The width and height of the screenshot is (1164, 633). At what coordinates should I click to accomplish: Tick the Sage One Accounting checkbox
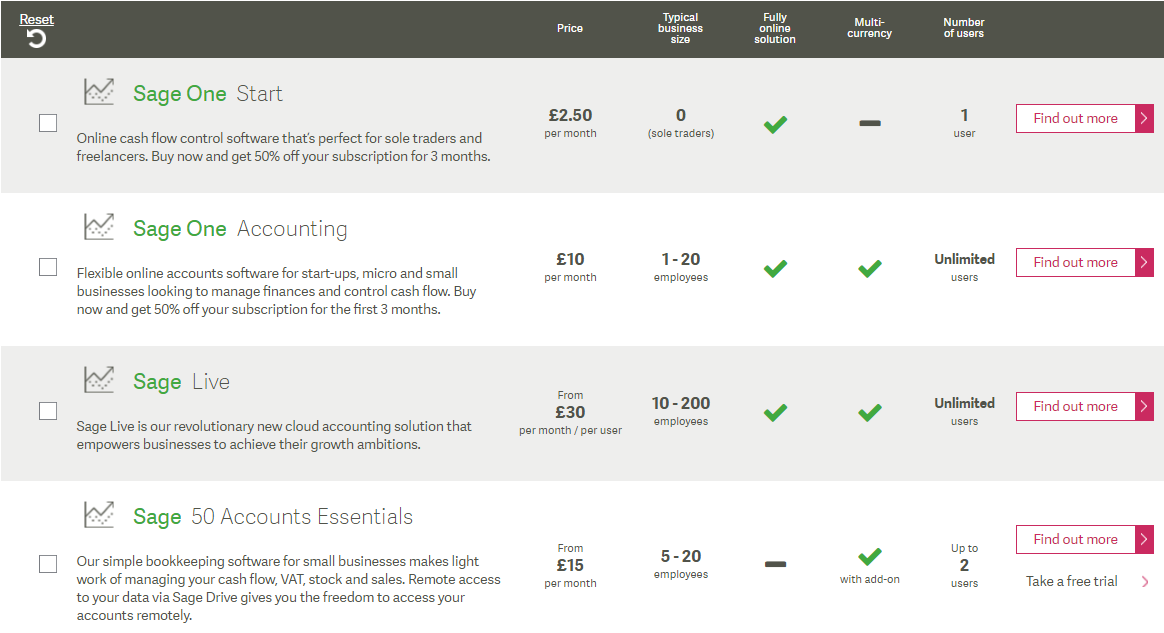point(48,267)
